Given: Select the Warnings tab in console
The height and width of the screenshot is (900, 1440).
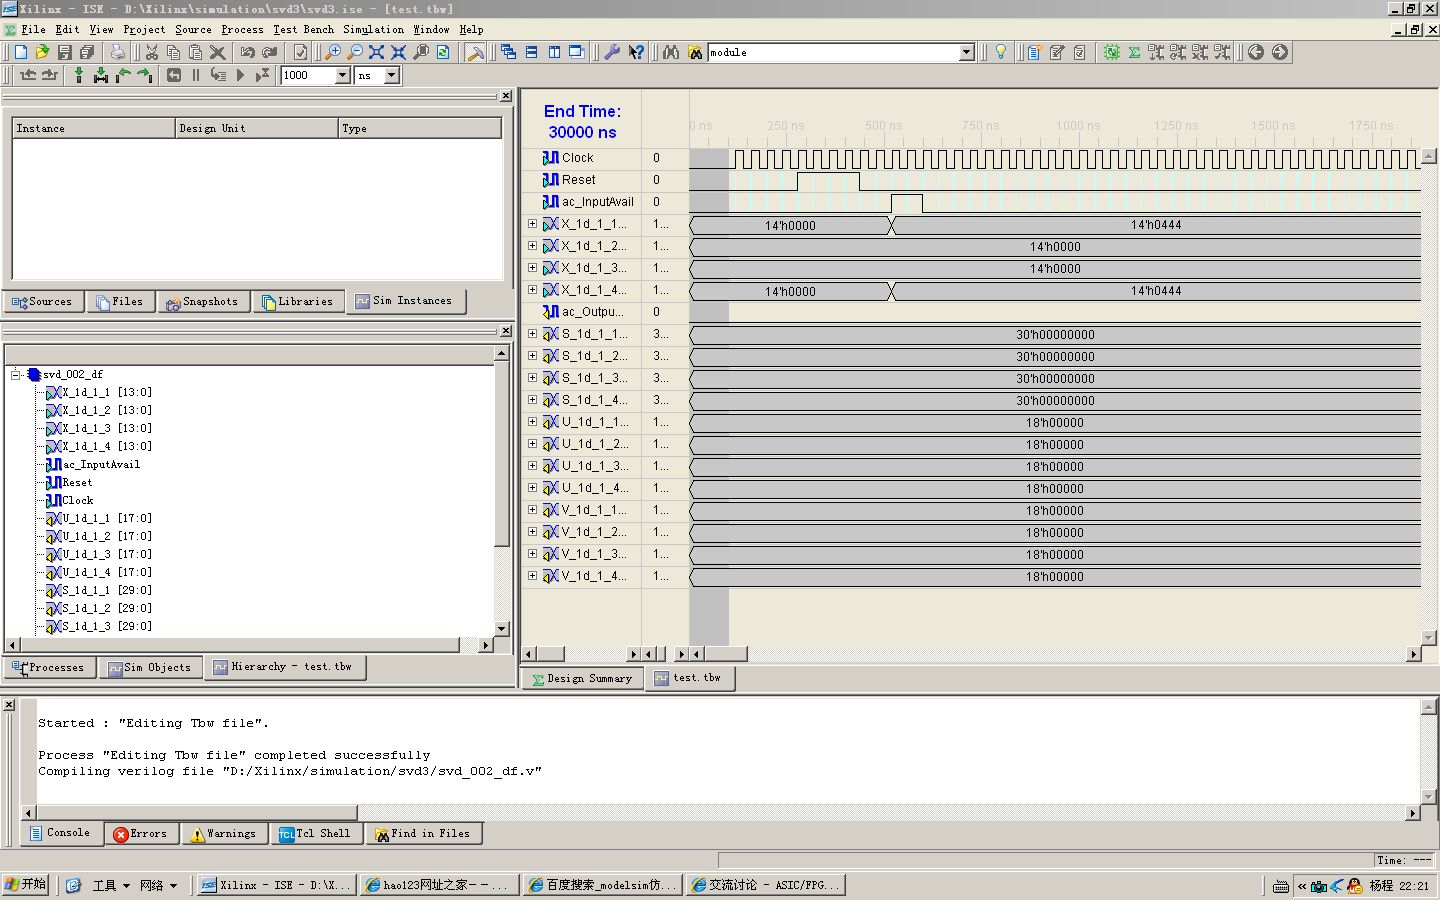Looking at the screenshot, I should (x=224, y=833).
